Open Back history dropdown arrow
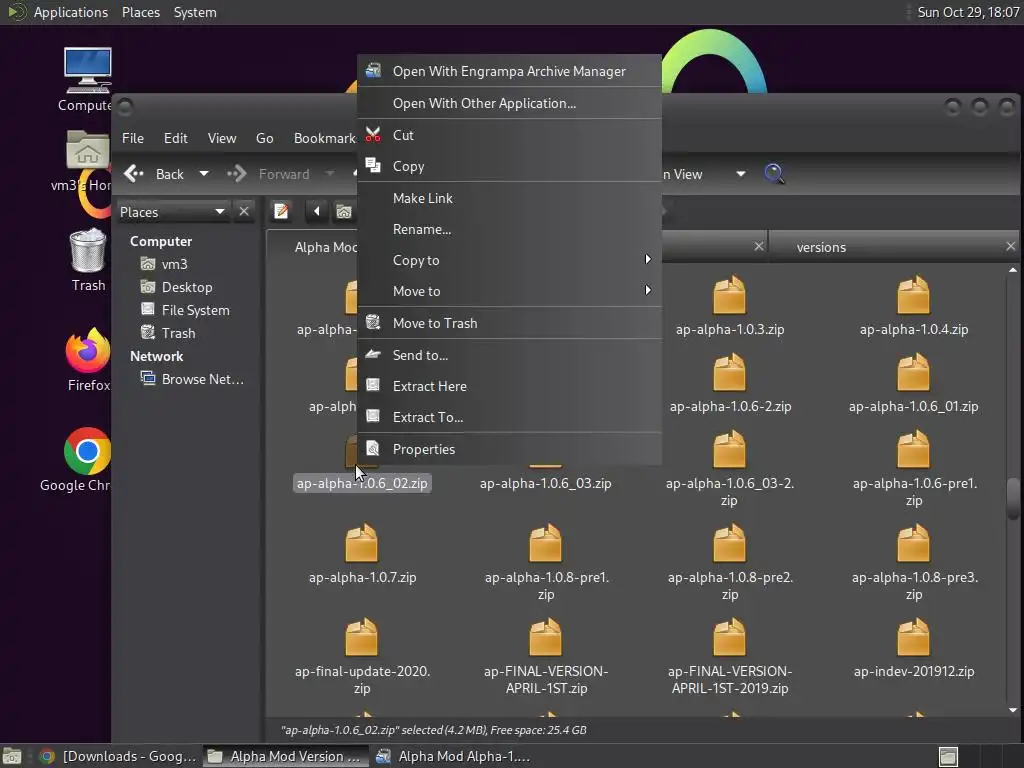 click(x=204, y=174)
